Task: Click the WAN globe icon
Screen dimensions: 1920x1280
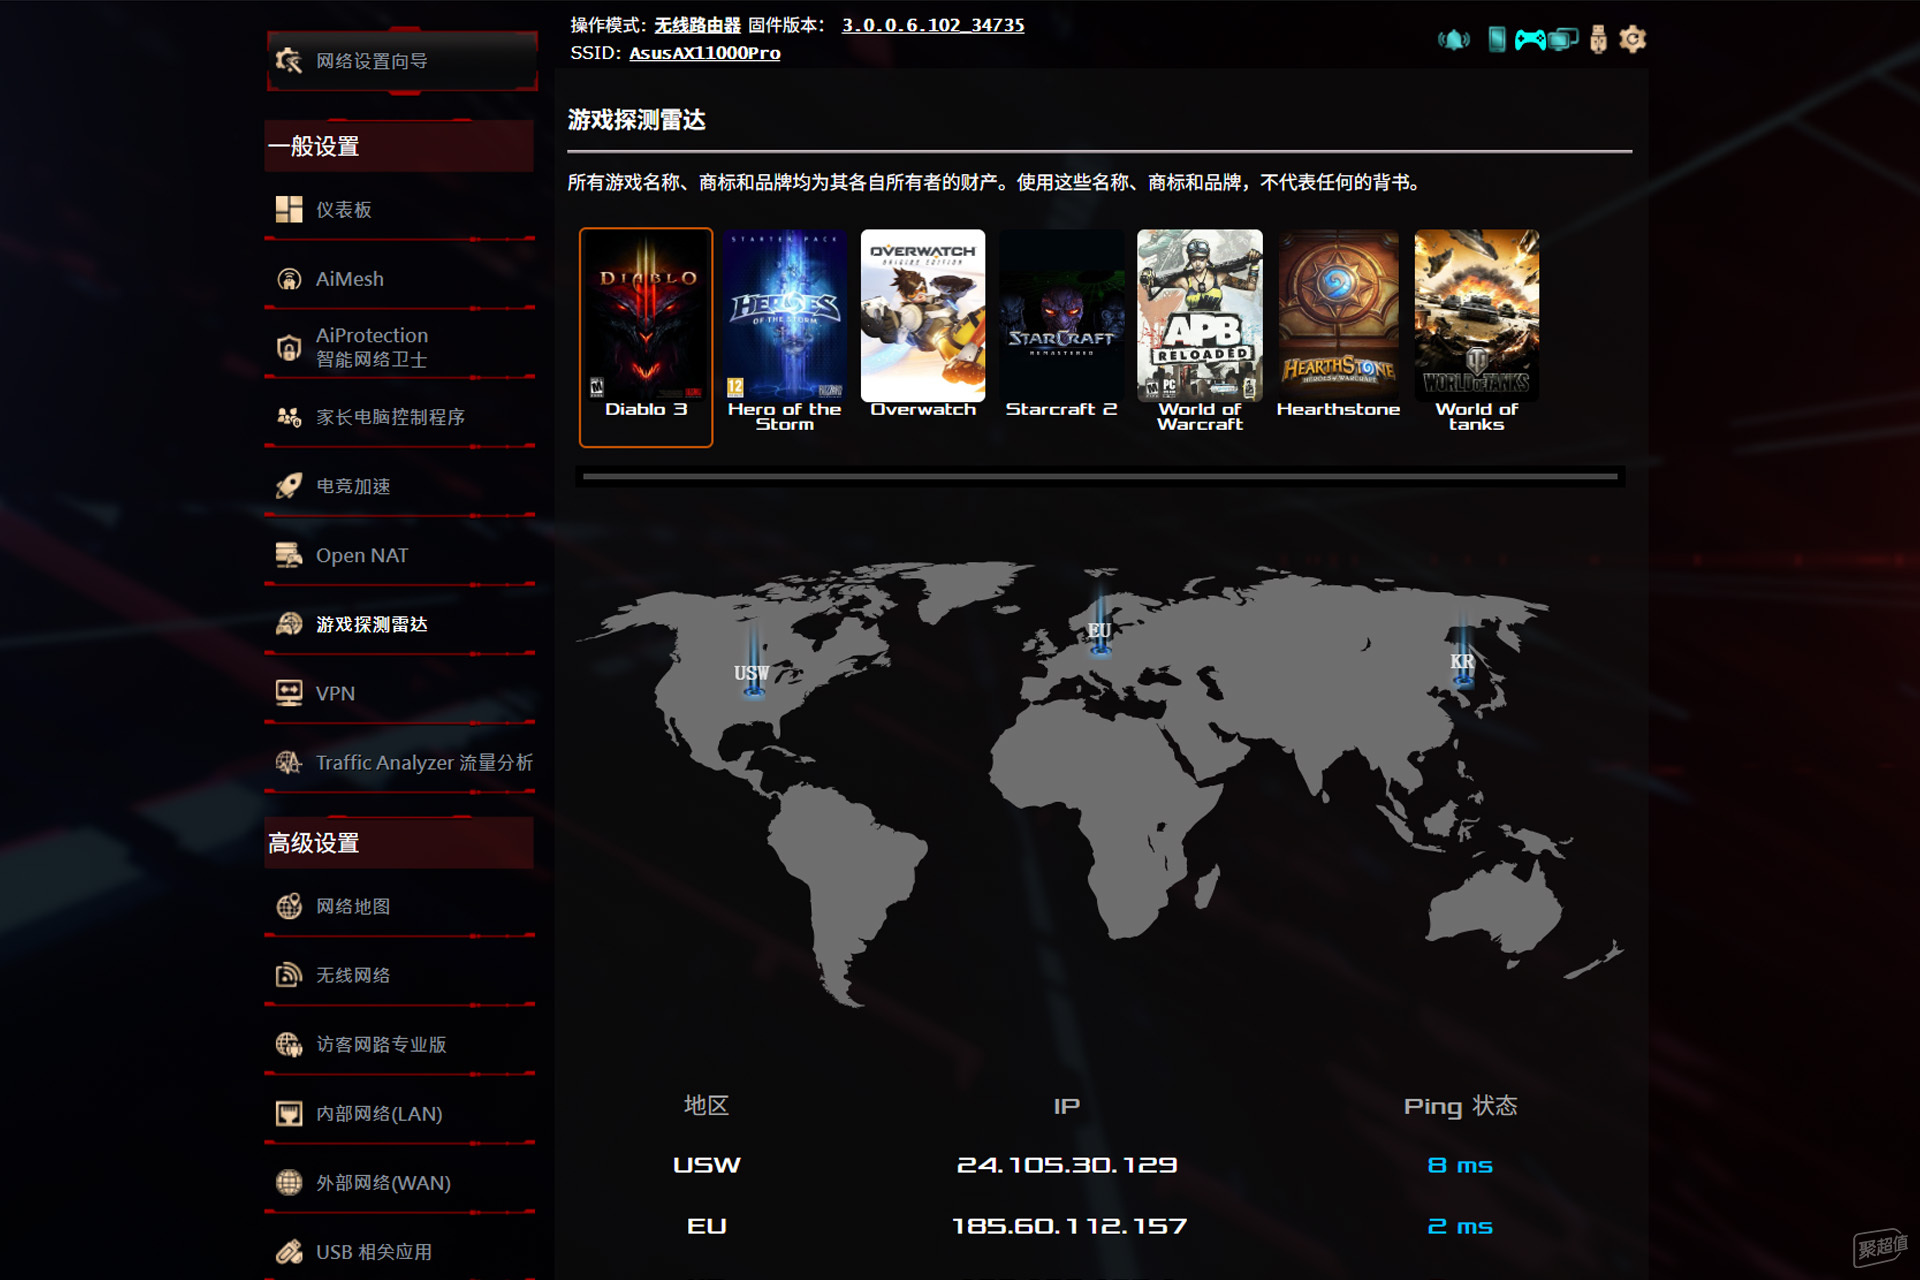Action: (289, 1182)
